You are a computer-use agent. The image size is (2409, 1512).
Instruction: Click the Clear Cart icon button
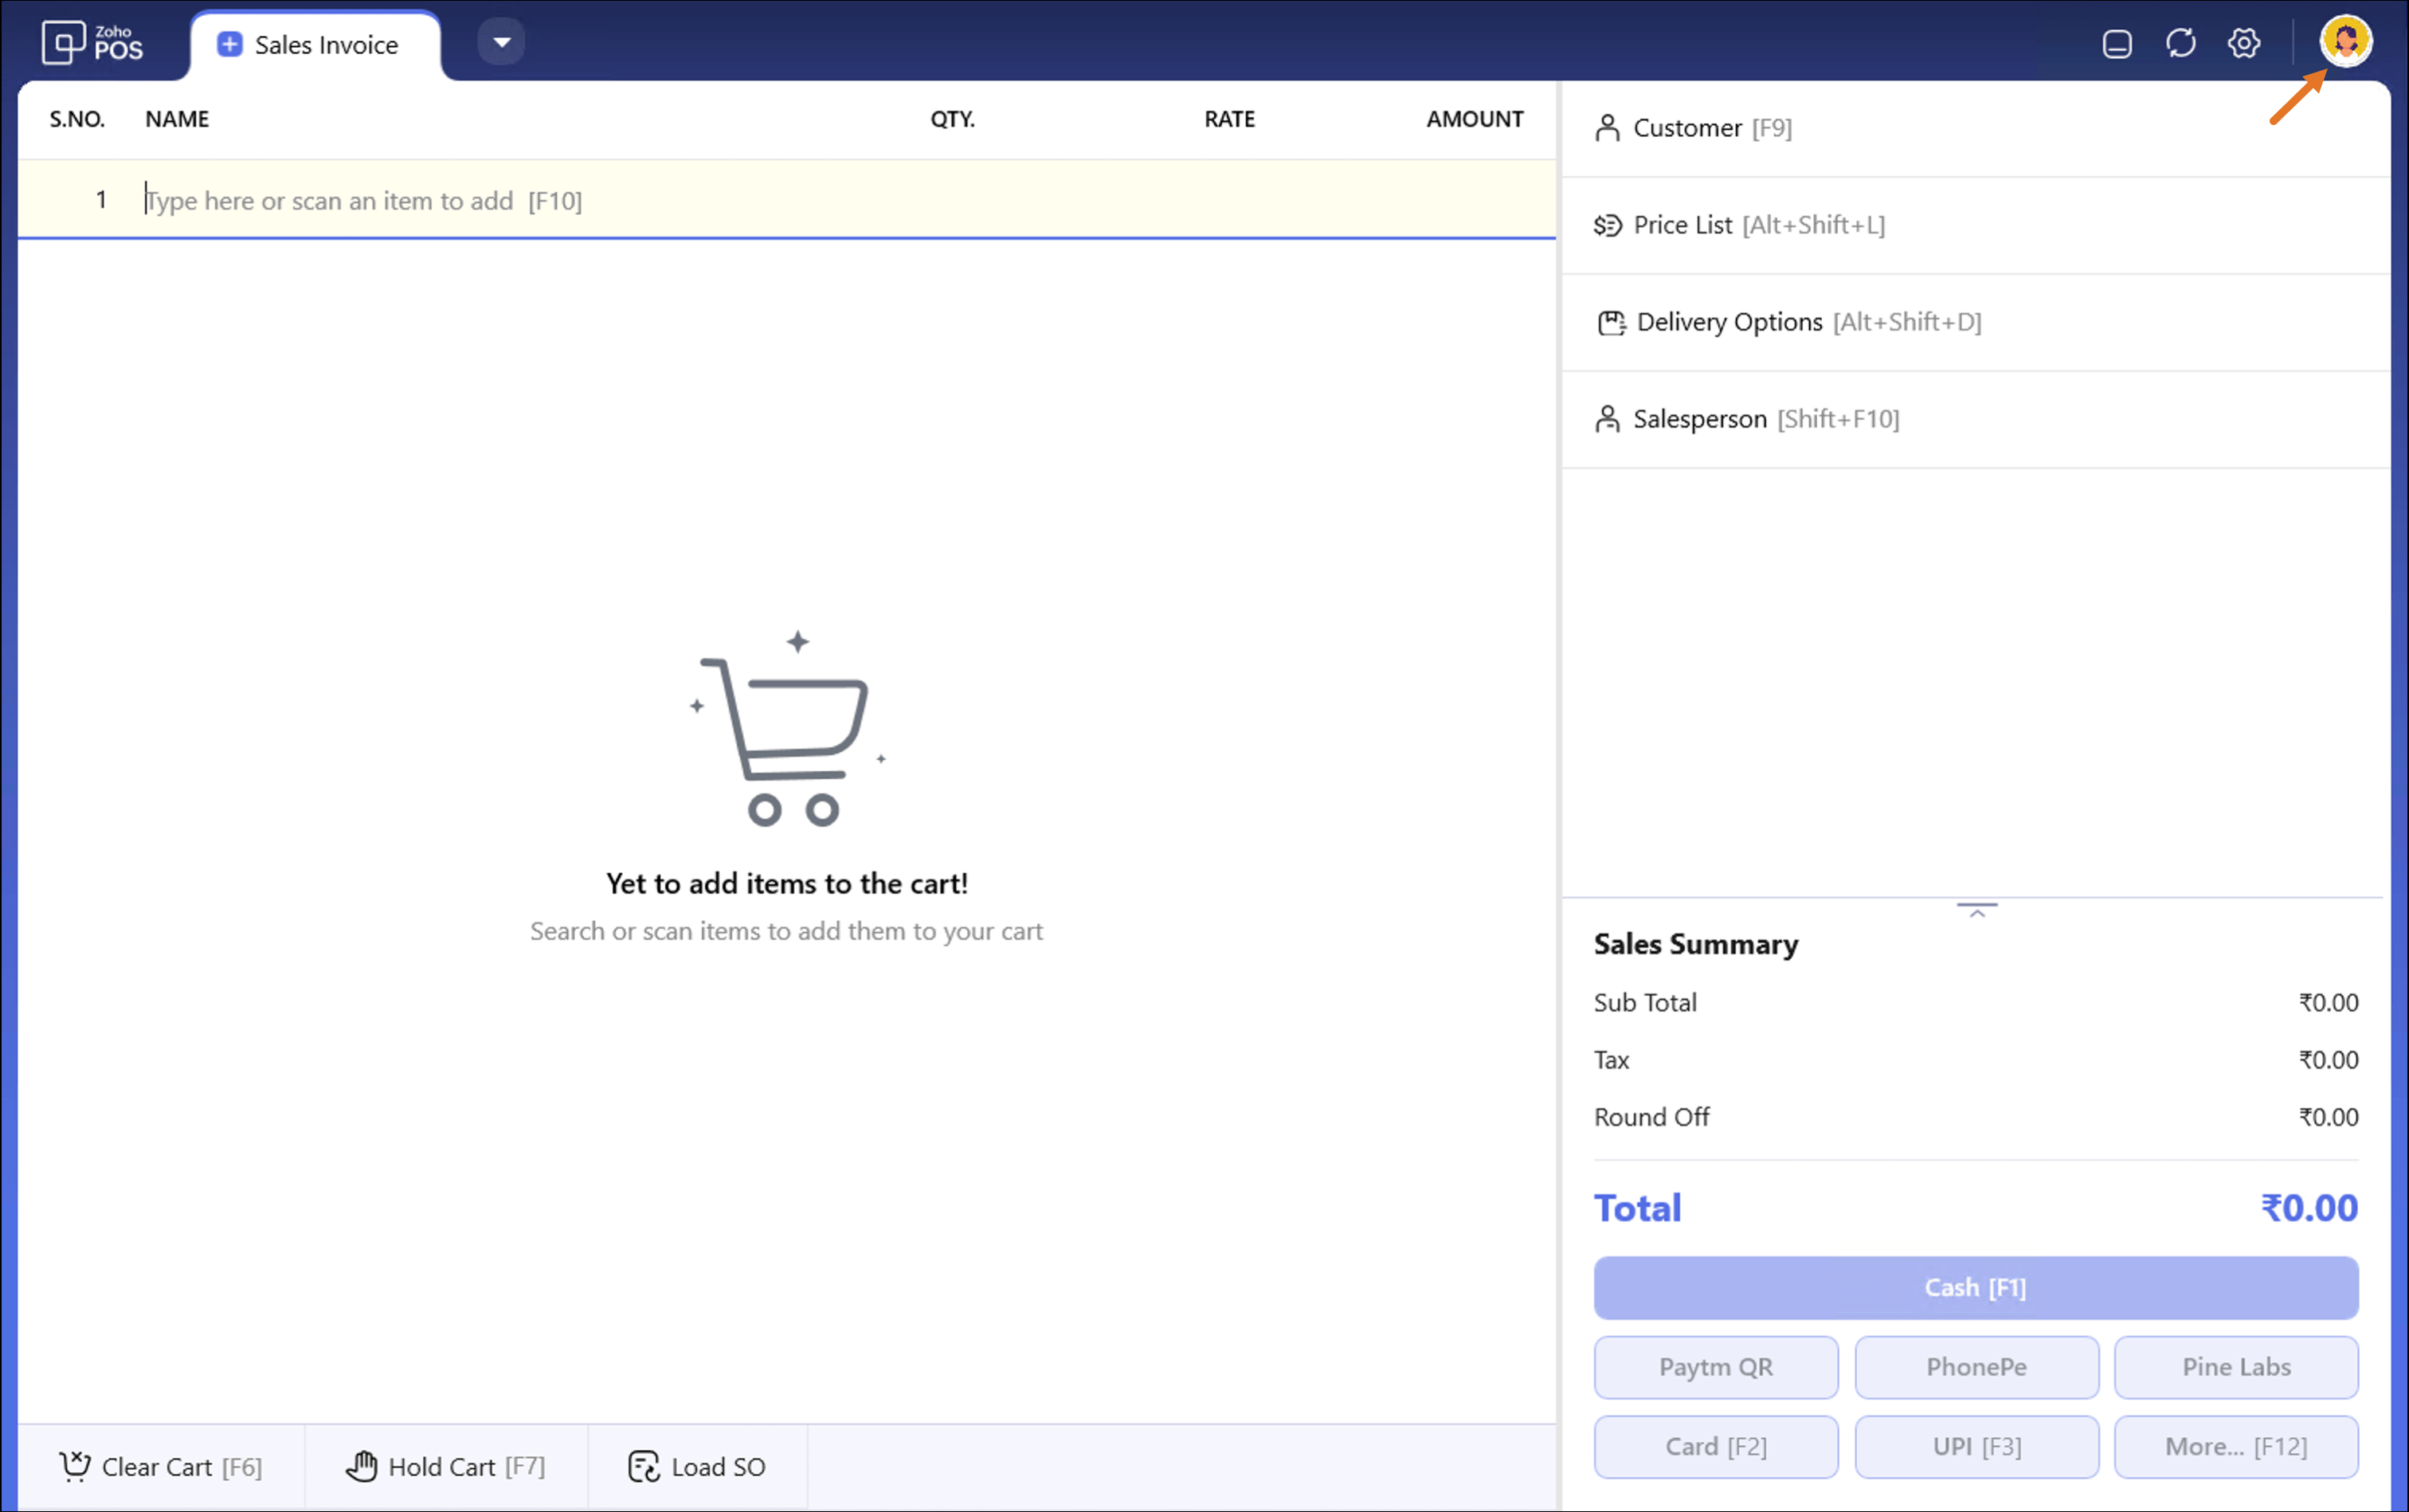75,1466
